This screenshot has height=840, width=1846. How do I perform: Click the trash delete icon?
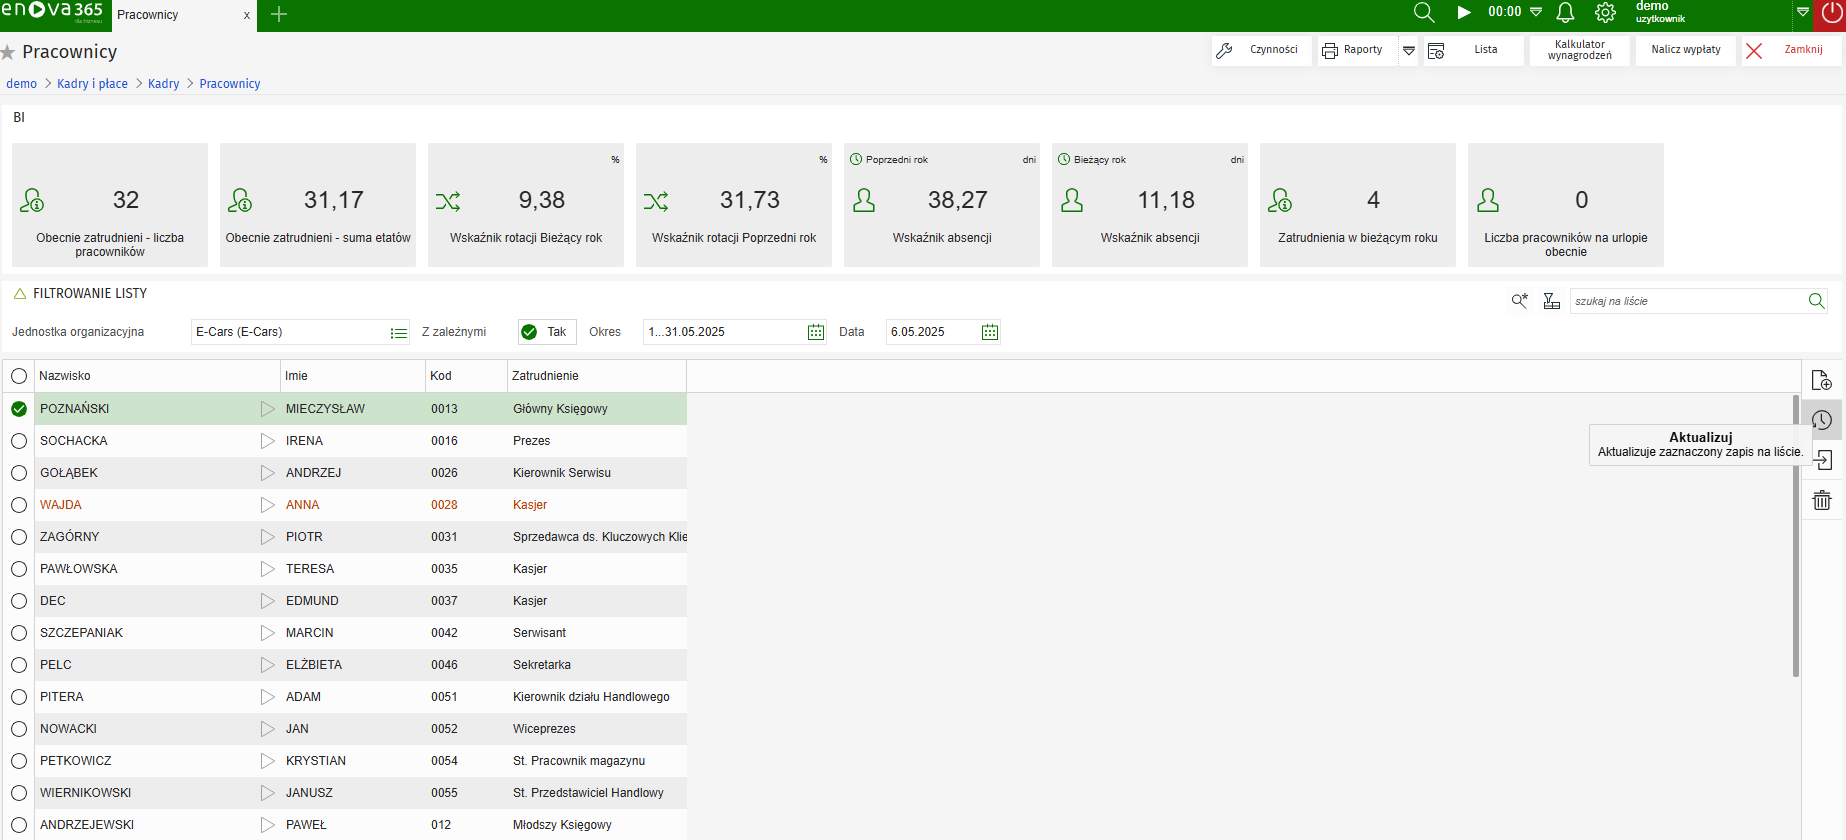pyautogui.click(x=1822, y=500)
